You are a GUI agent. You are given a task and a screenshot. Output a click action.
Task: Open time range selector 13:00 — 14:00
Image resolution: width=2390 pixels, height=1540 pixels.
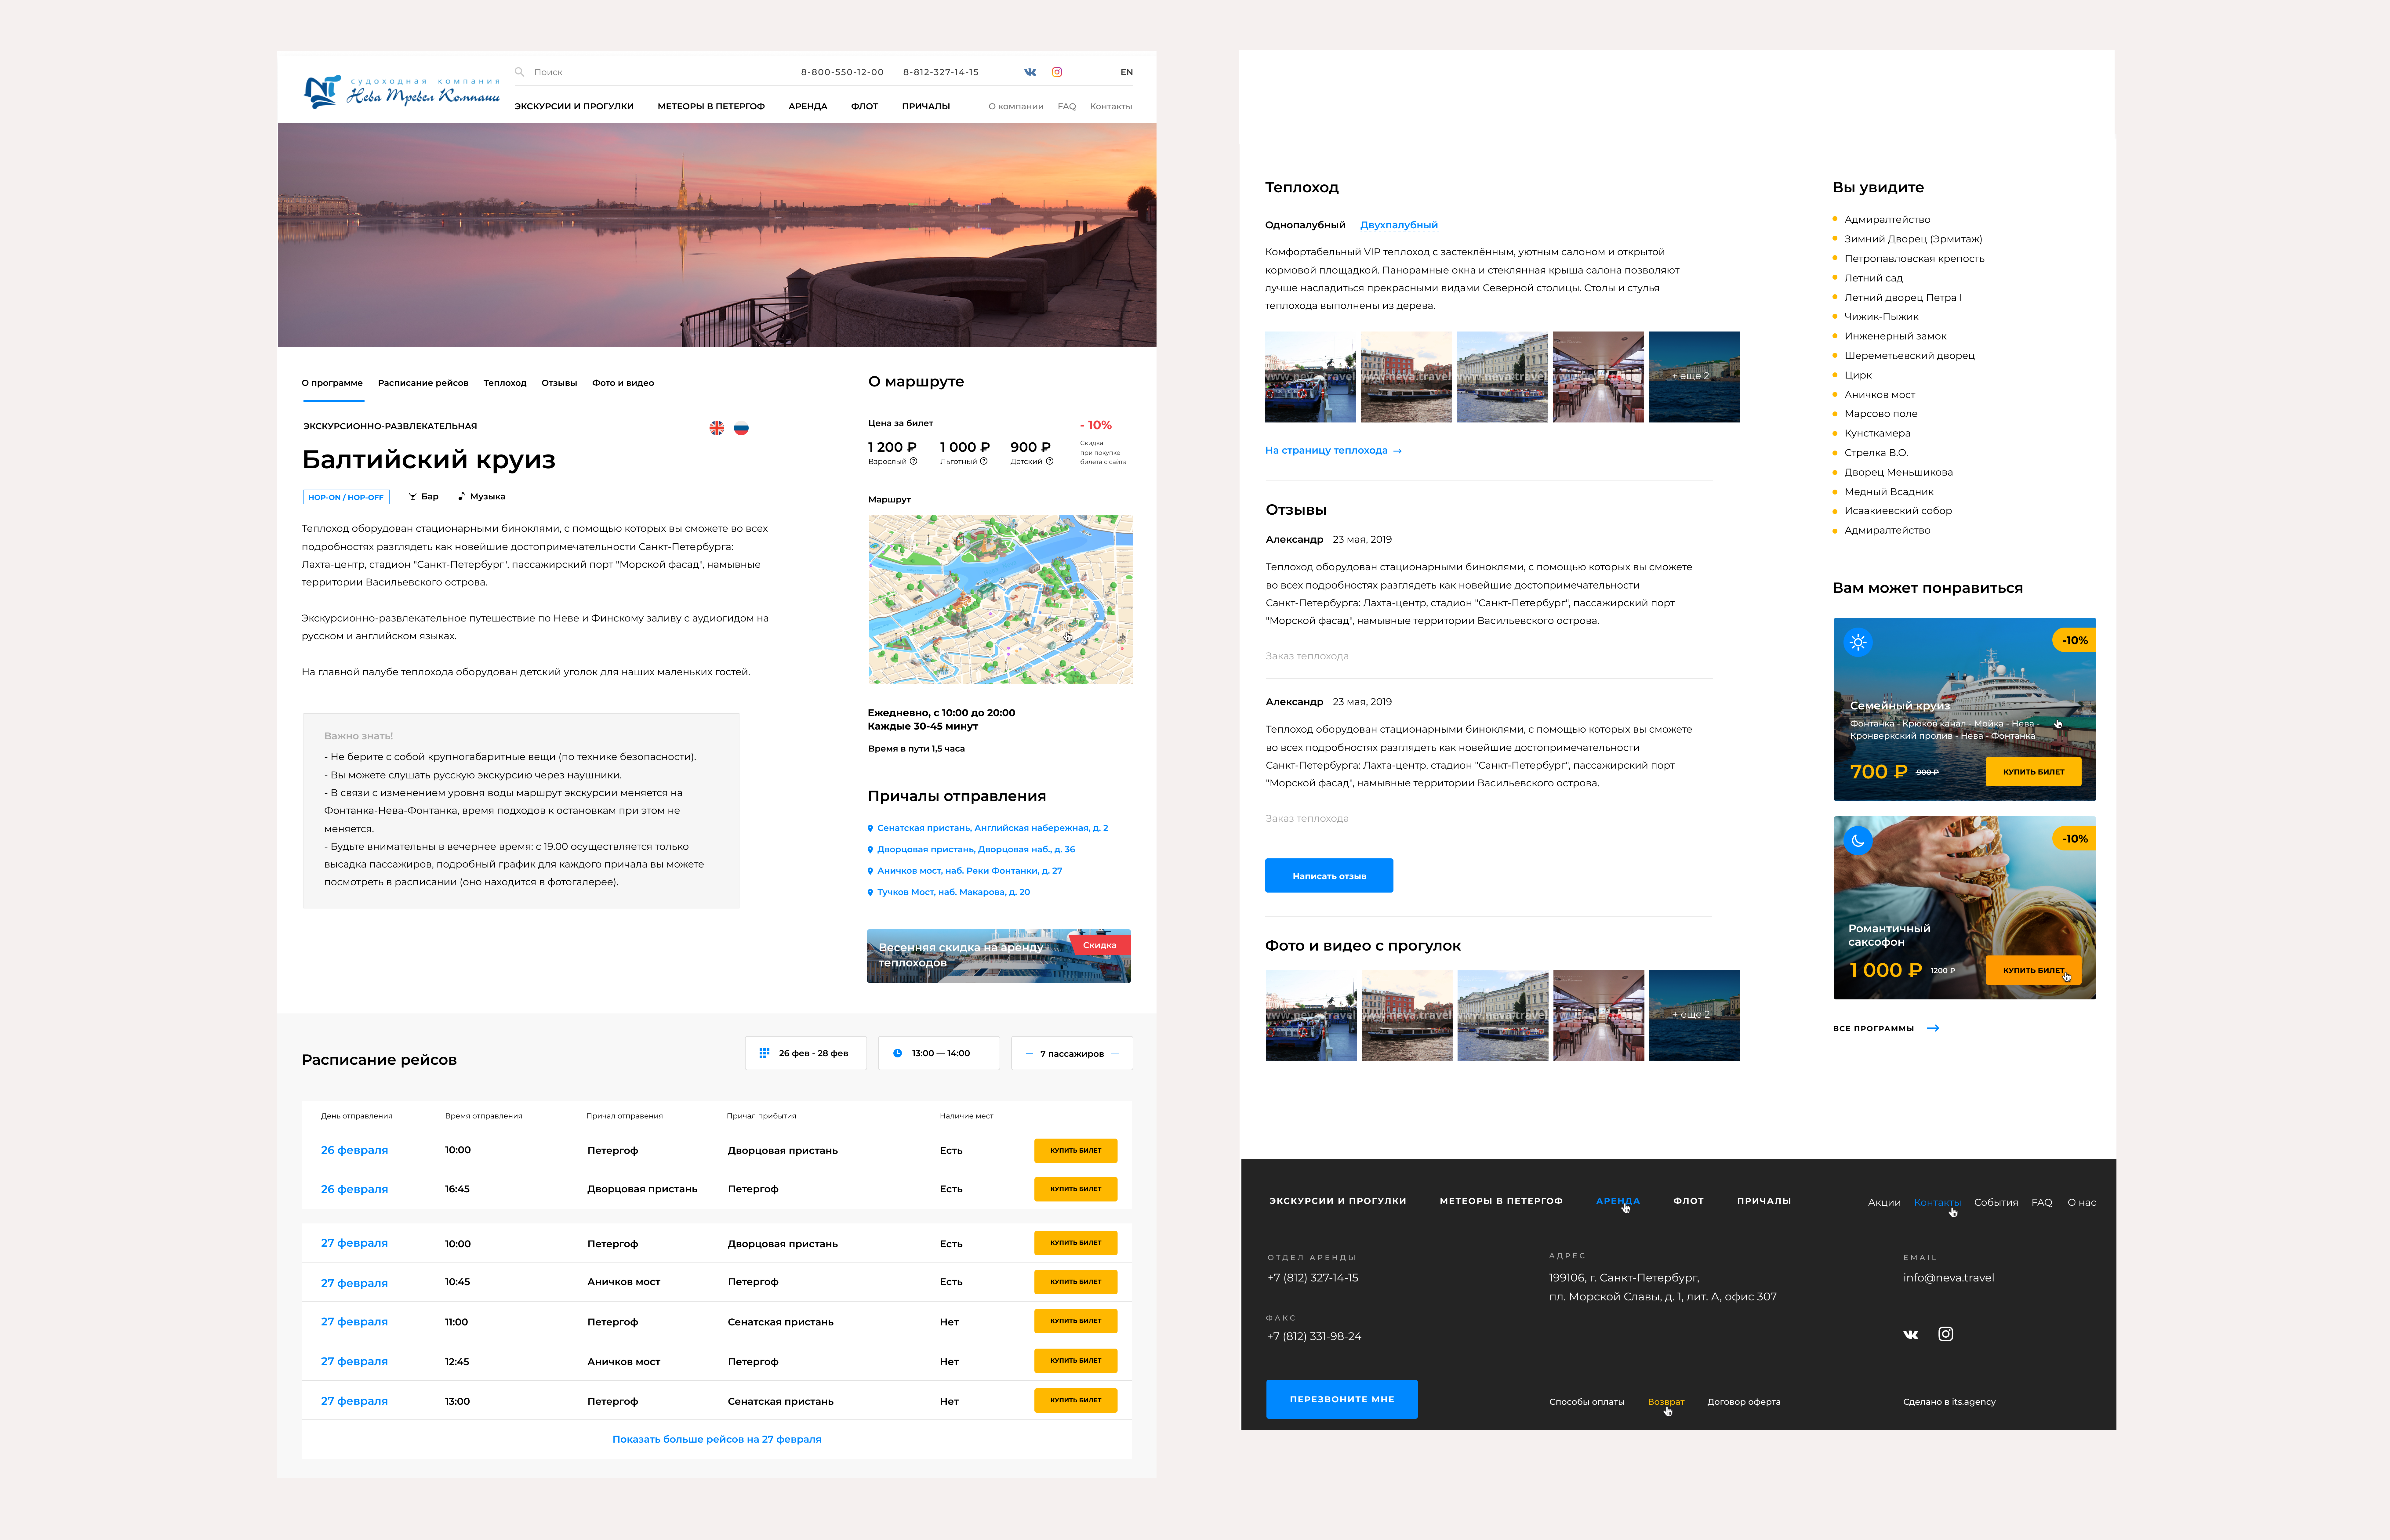[939, 1053]
